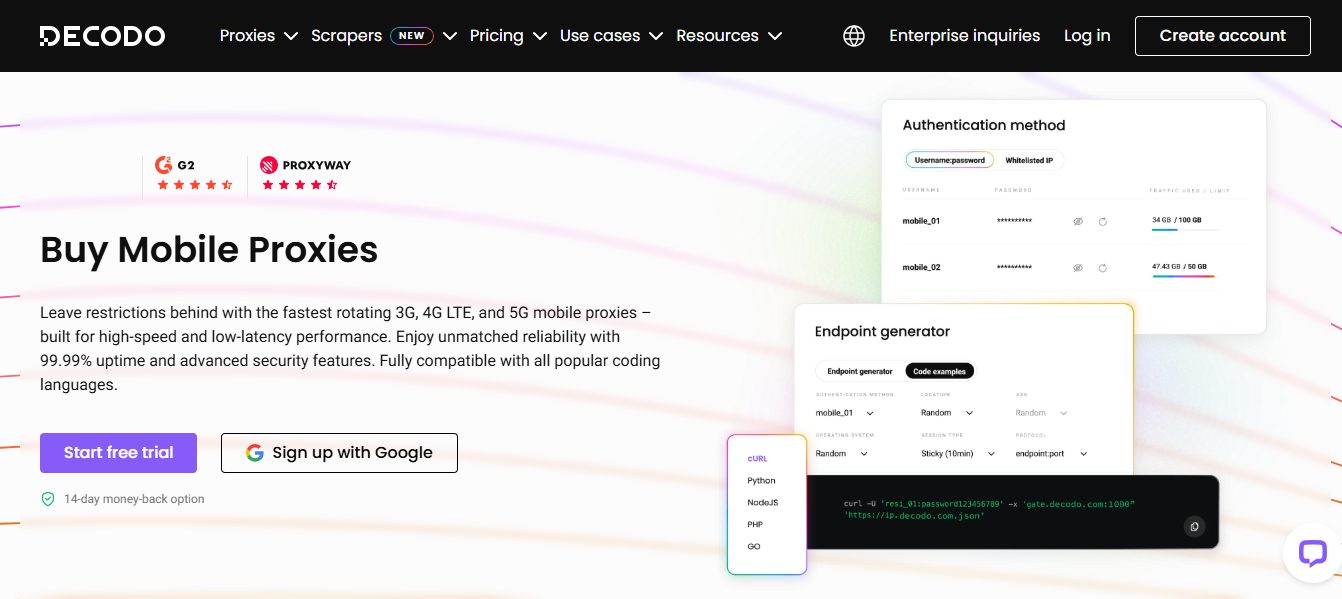Show the mobile_01 password
Viewport: 1342px width, 599px height.
1078,221
